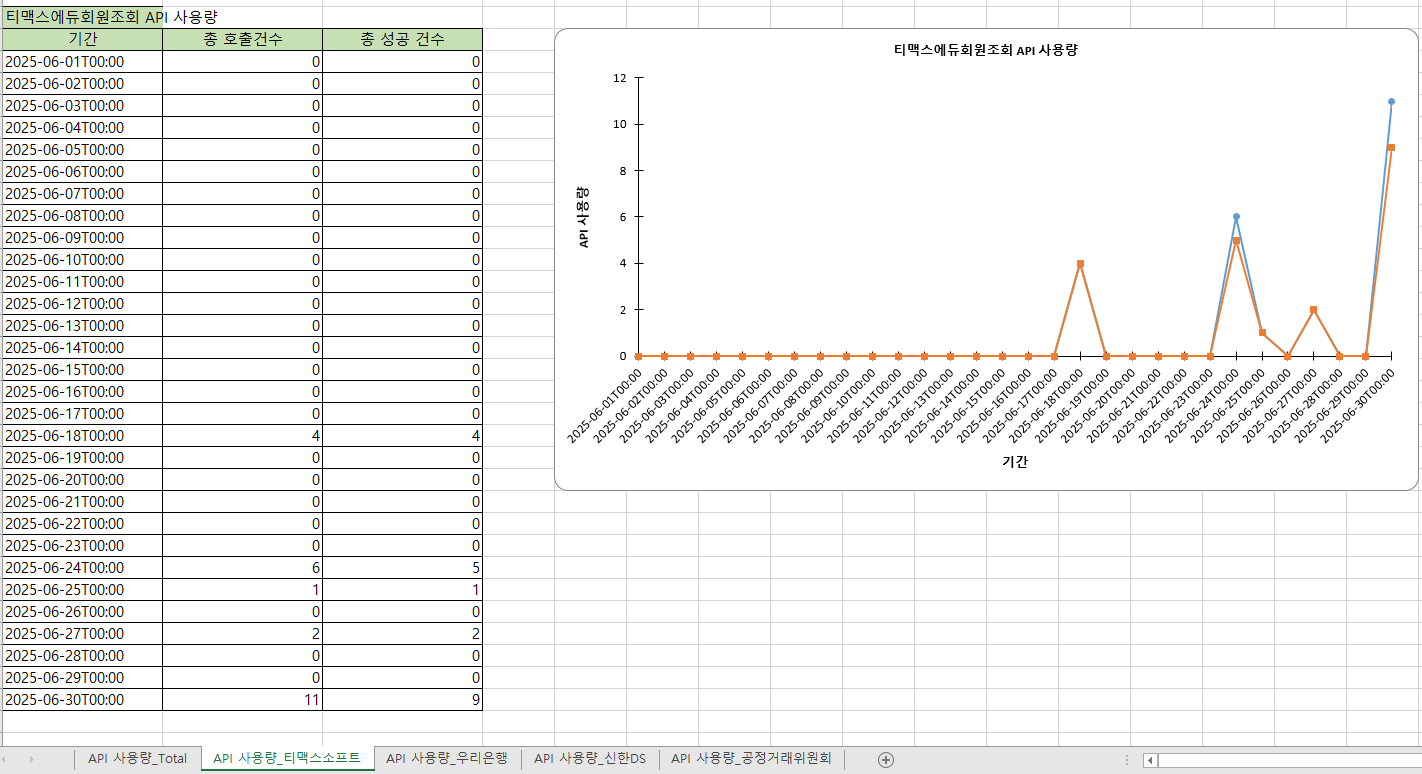Screen dimensions: 1422x774
Task: Select call count 6 on 06-24 row
Action: 242,567
